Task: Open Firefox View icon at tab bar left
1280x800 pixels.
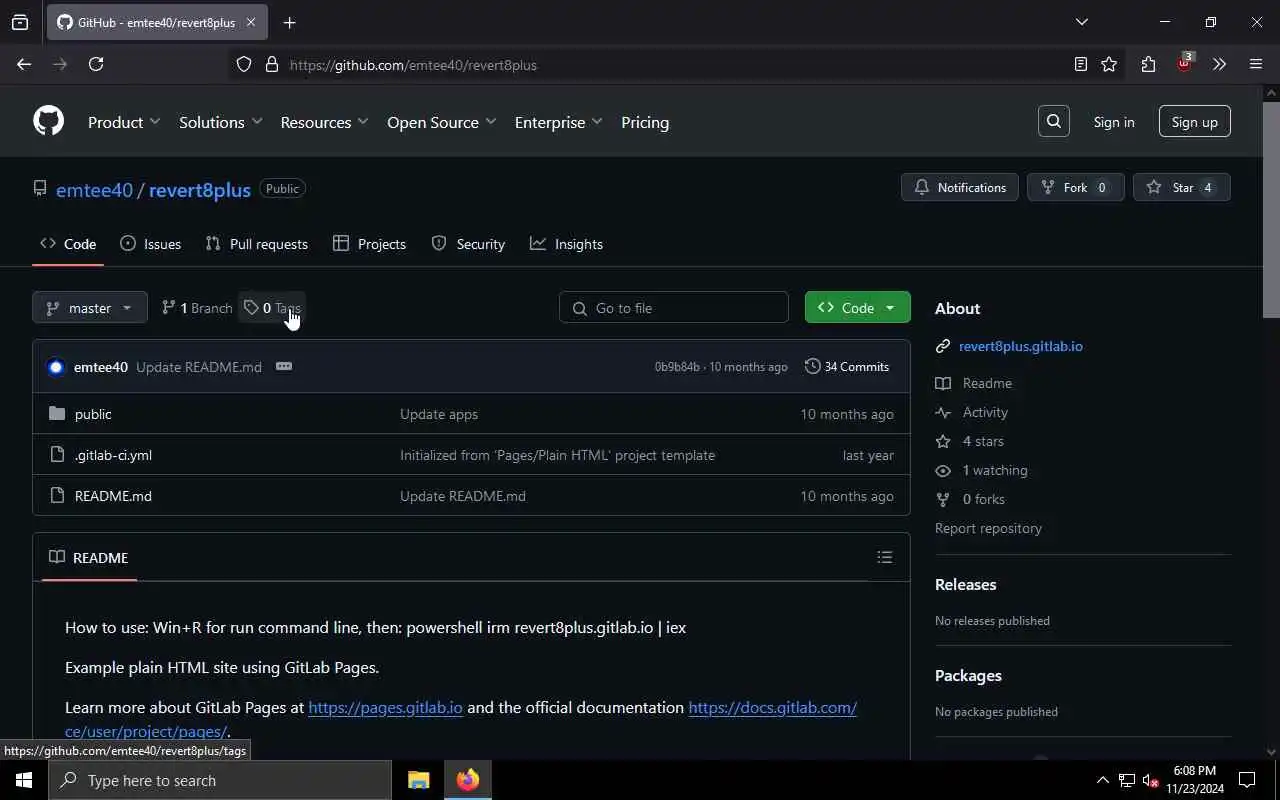Action: pyautogui.click(x=20, y=22)
